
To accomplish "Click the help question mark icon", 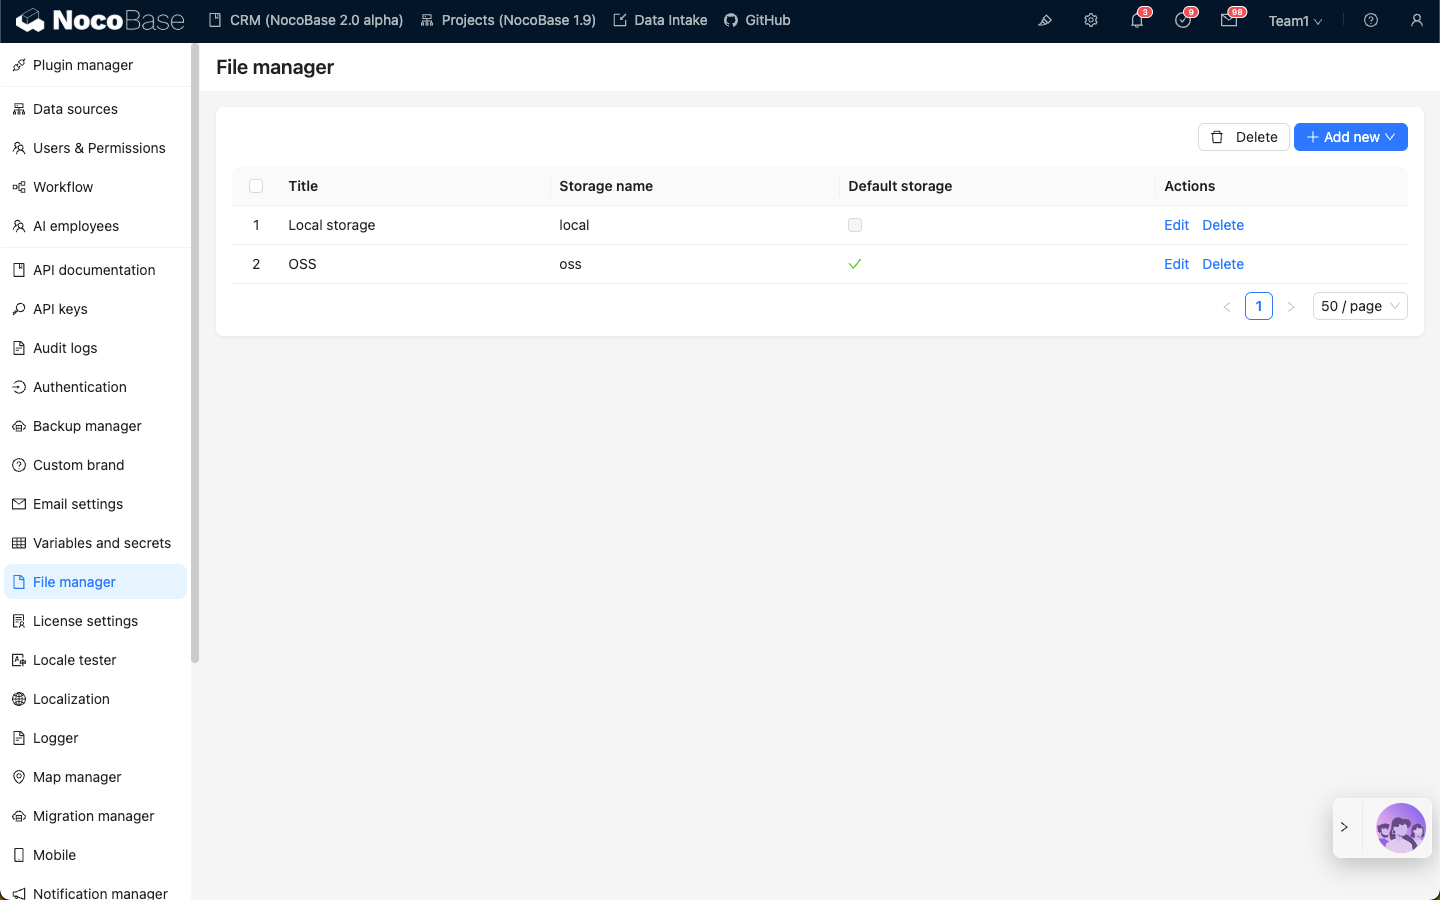I will coord(1371,21).
